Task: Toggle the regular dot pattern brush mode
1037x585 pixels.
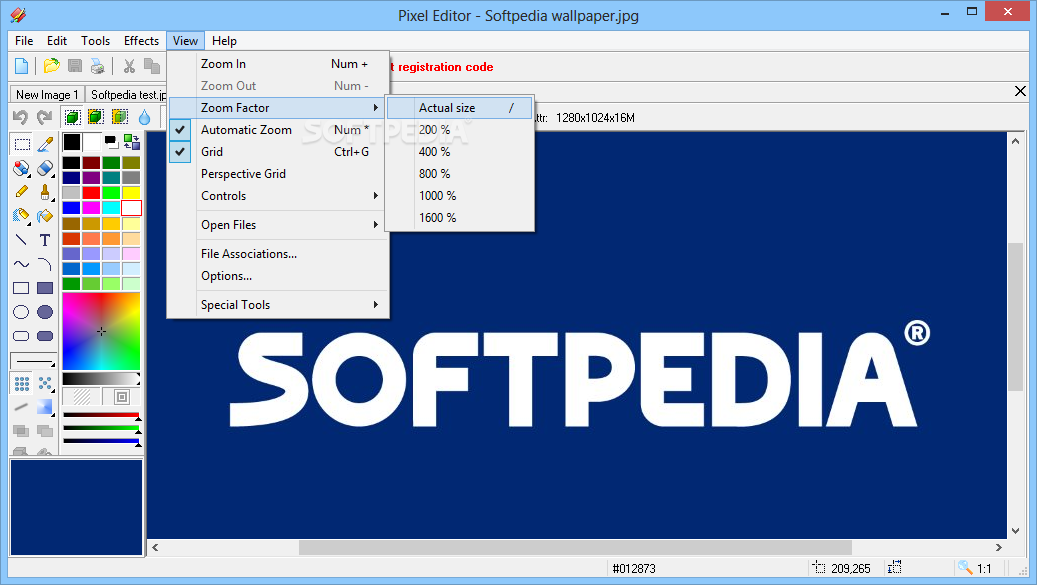Action: [x=22, y=383]
